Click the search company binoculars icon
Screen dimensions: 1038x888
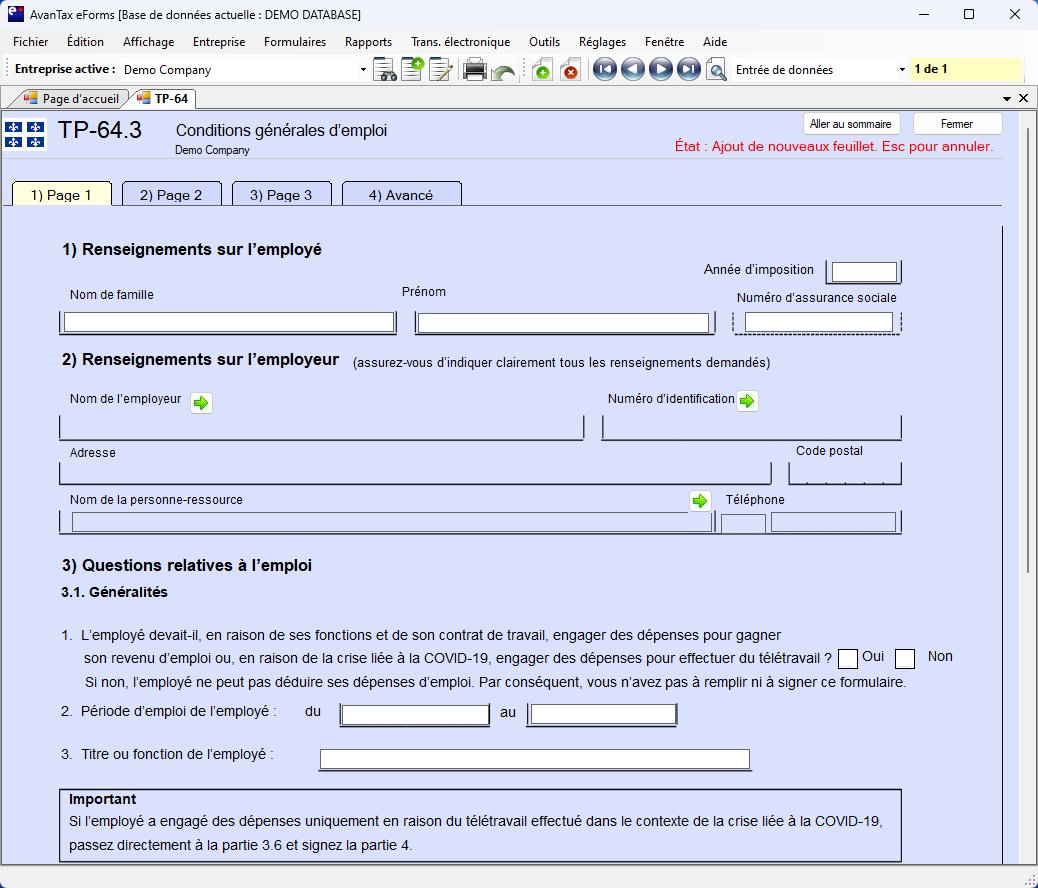click(x=384, y=70)
